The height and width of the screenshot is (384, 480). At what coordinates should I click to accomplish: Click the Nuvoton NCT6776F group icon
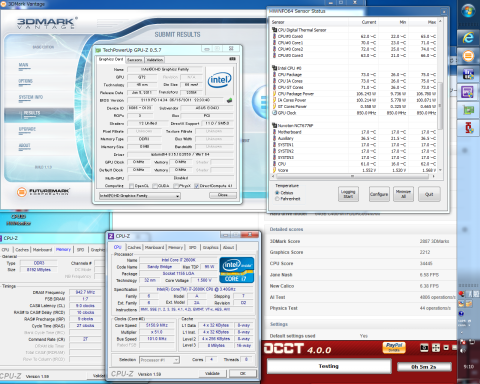pyautogui.click(x=275, y=126)
